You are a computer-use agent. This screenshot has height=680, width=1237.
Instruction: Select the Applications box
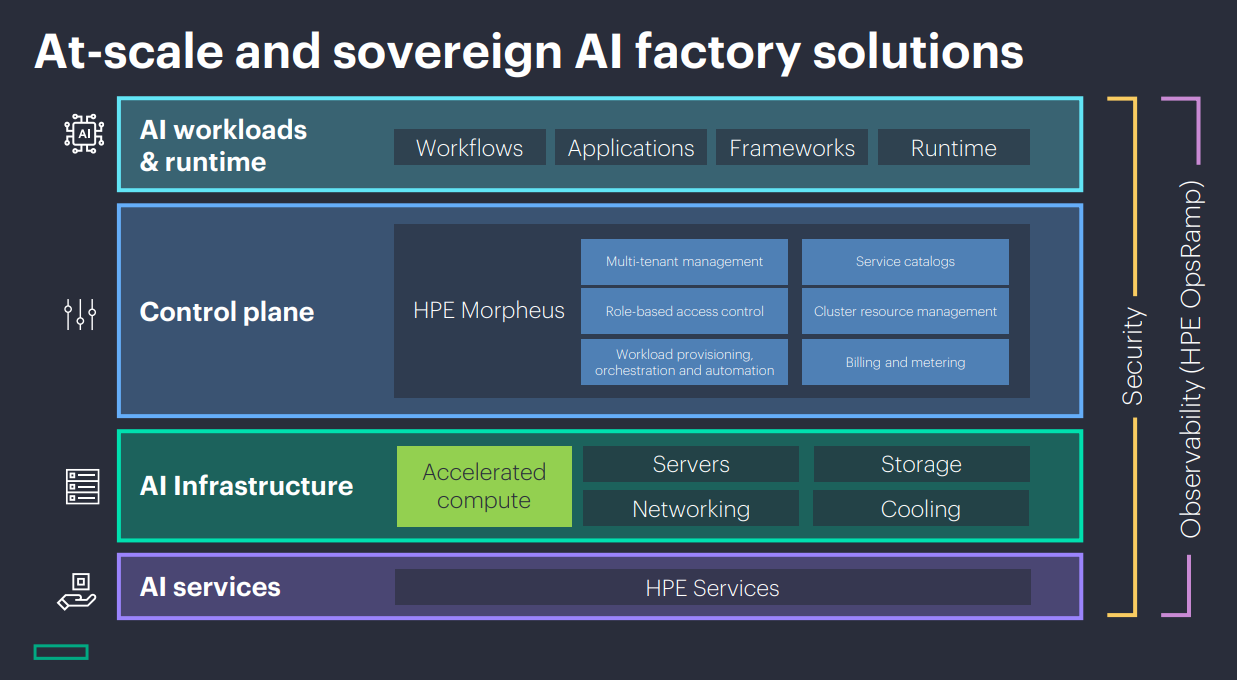pyautogui.click(x=631, y=148)
